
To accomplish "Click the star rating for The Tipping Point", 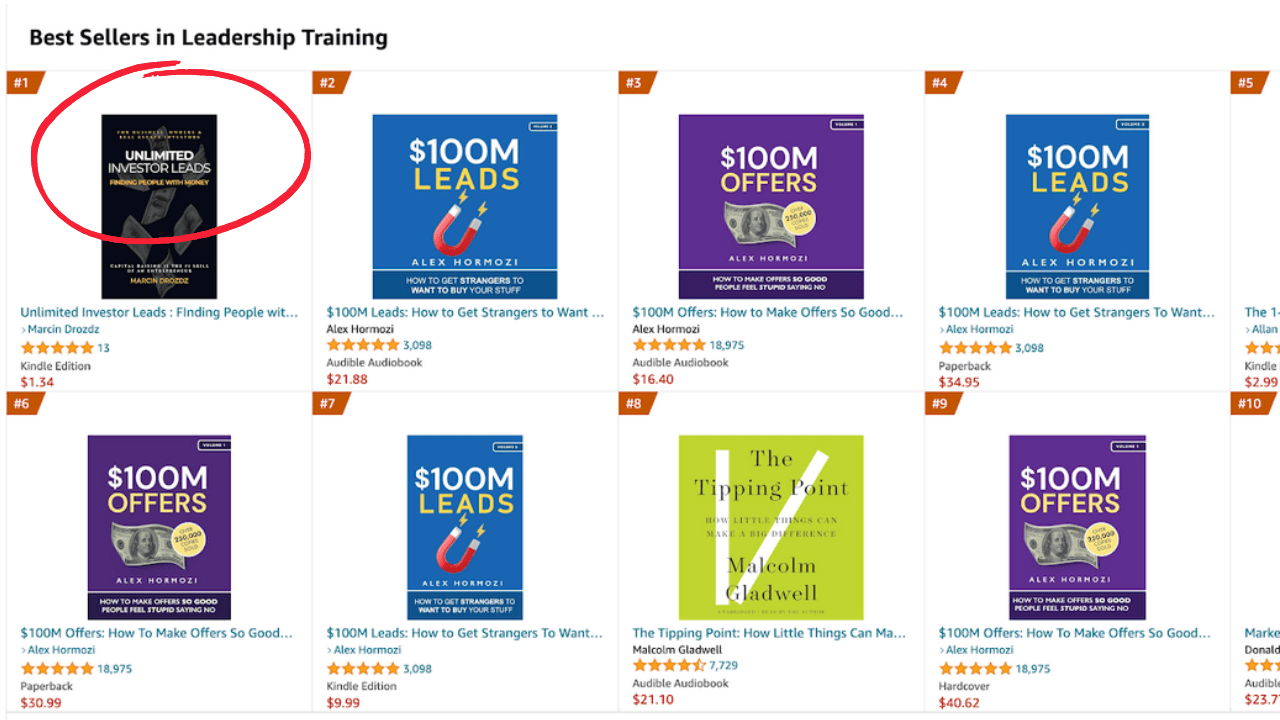I will (x=669, y=666).
